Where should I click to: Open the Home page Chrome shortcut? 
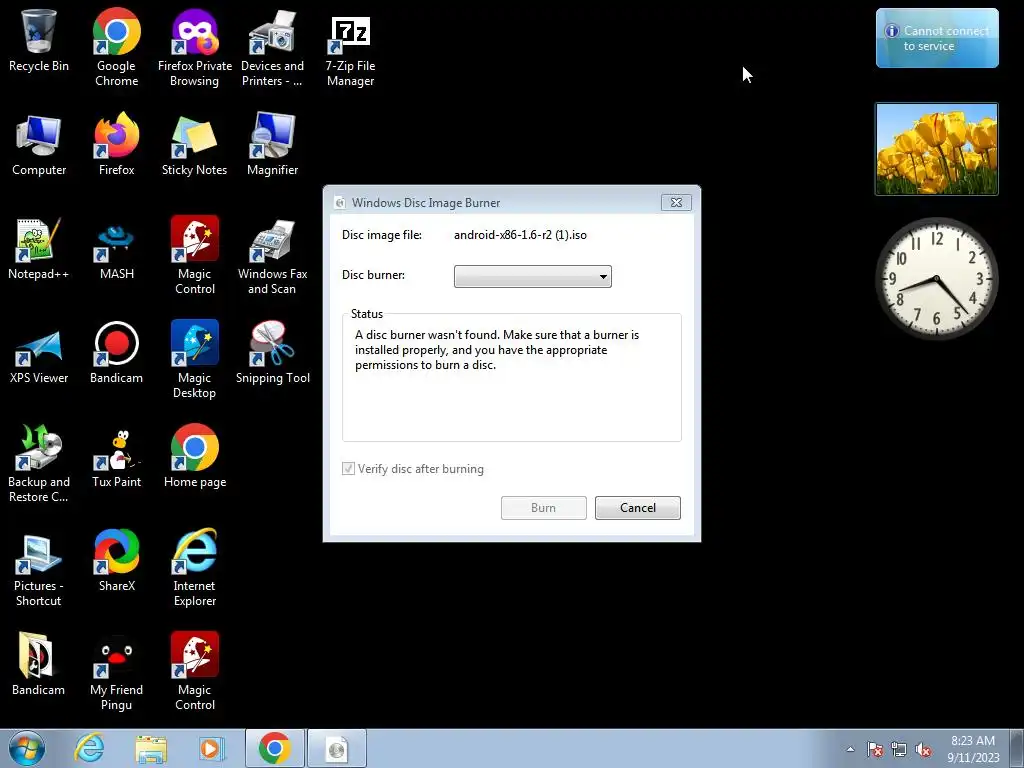click(x=195, y=456)
